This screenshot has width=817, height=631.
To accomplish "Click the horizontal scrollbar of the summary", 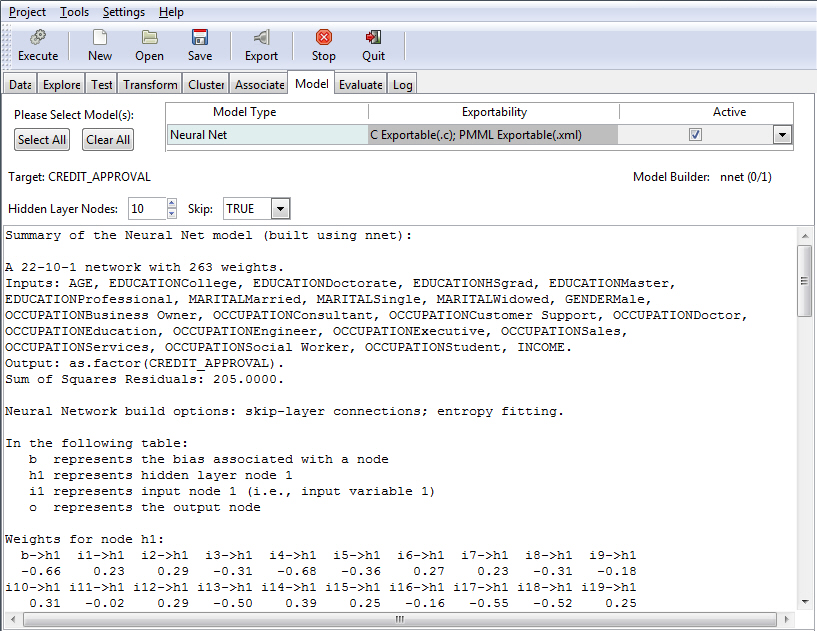I will pos(400,620).
